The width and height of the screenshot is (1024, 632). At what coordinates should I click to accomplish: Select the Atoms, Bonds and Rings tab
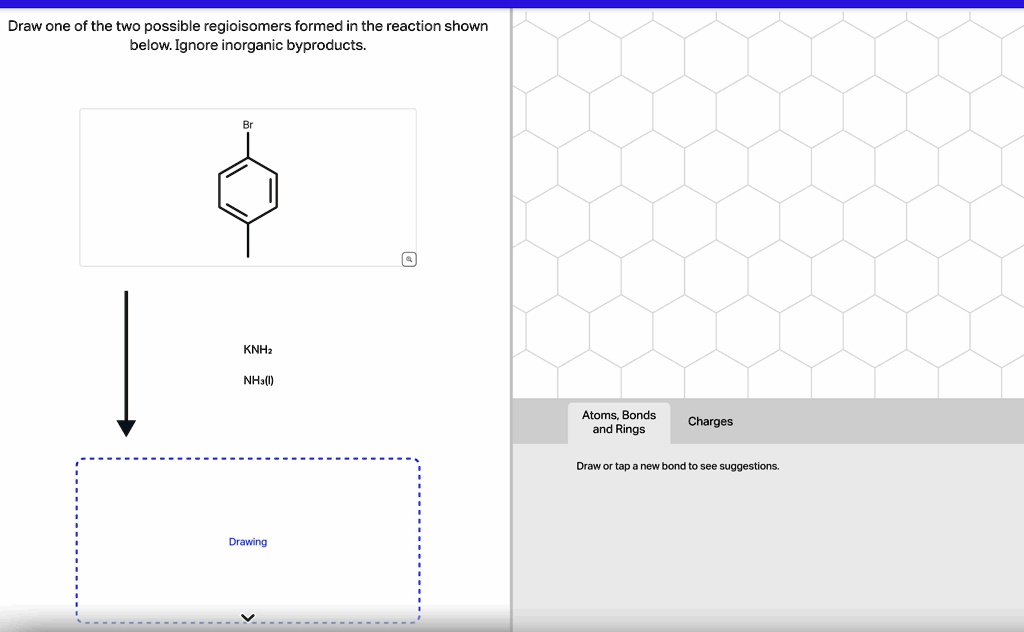[618, 421]
